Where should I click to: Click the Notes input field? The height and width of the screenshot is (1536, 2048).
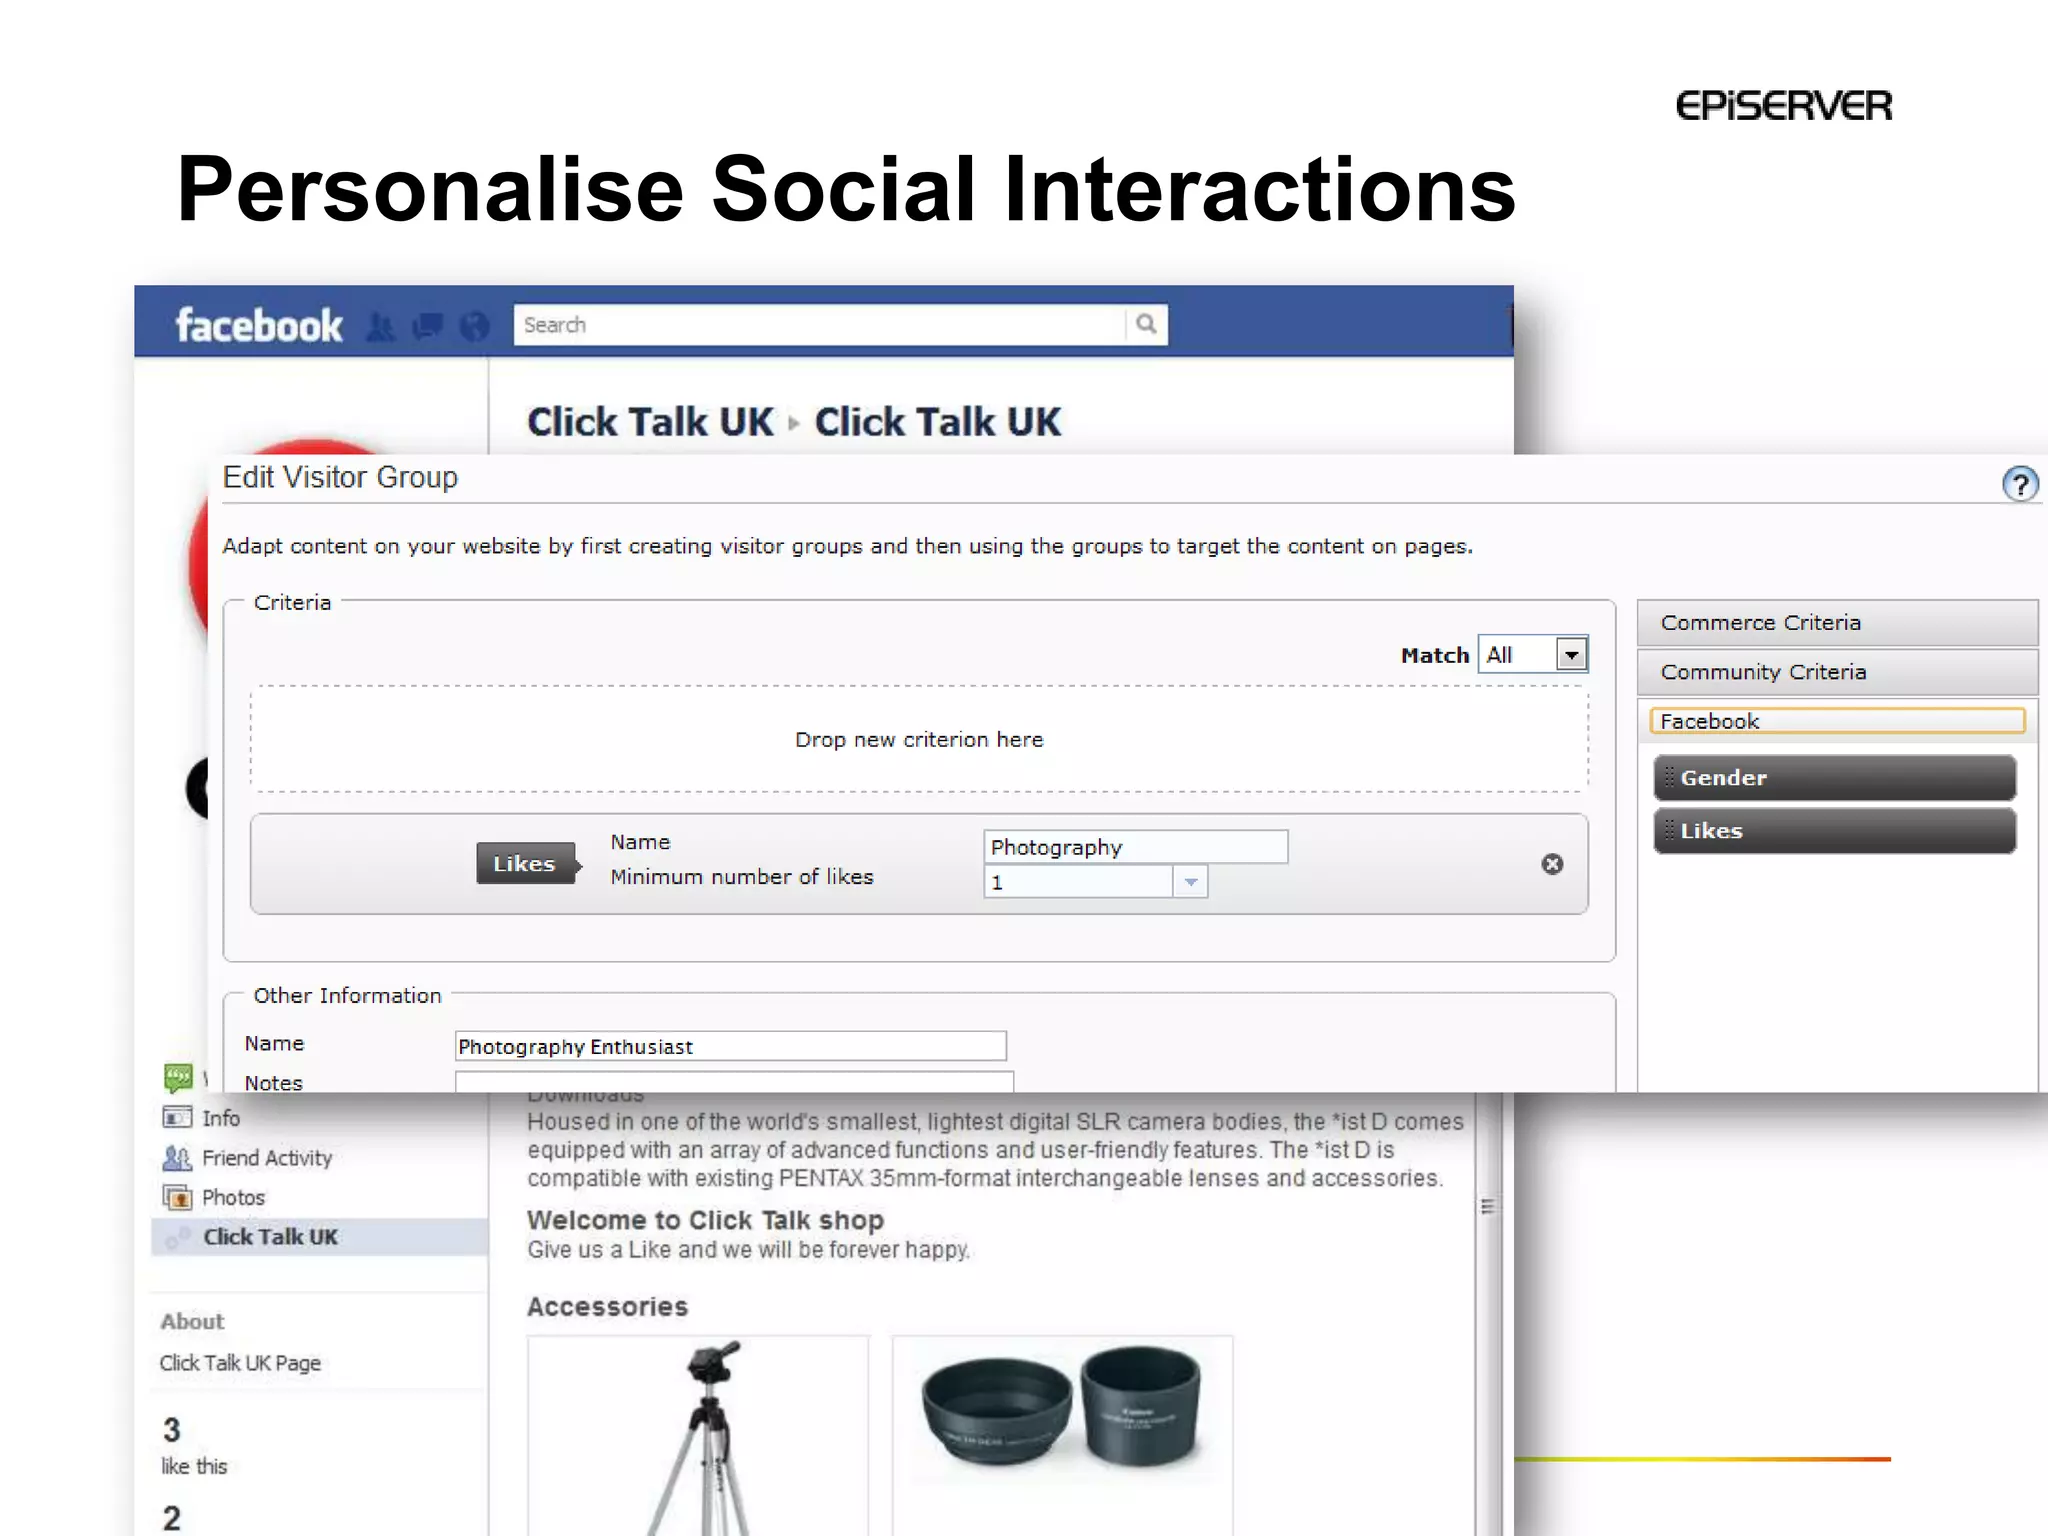point(735,1082)
